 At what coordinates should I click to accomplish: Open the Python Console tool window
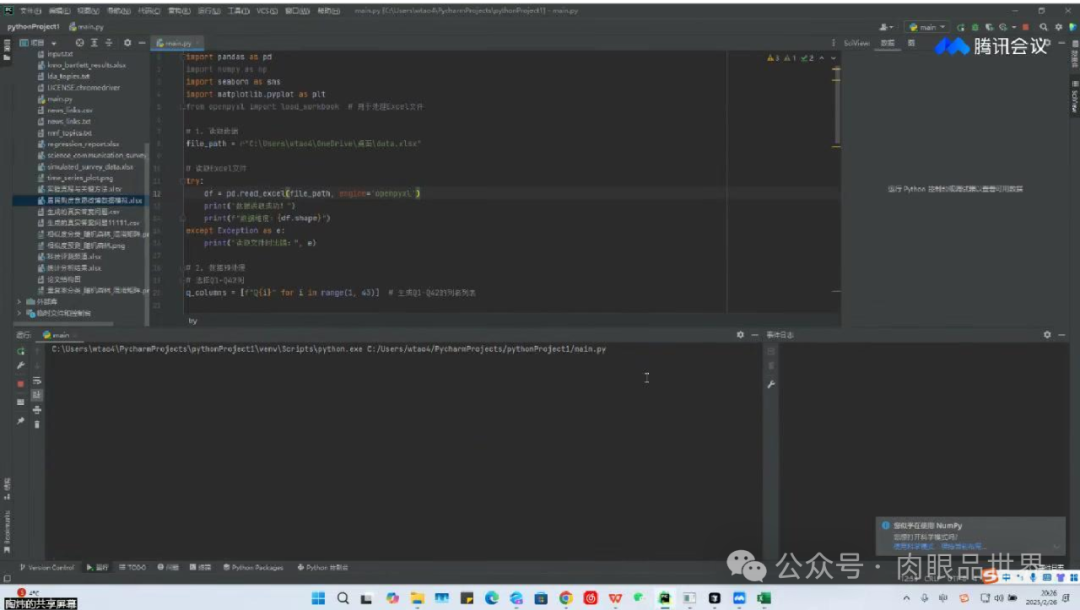pos(322,567)
